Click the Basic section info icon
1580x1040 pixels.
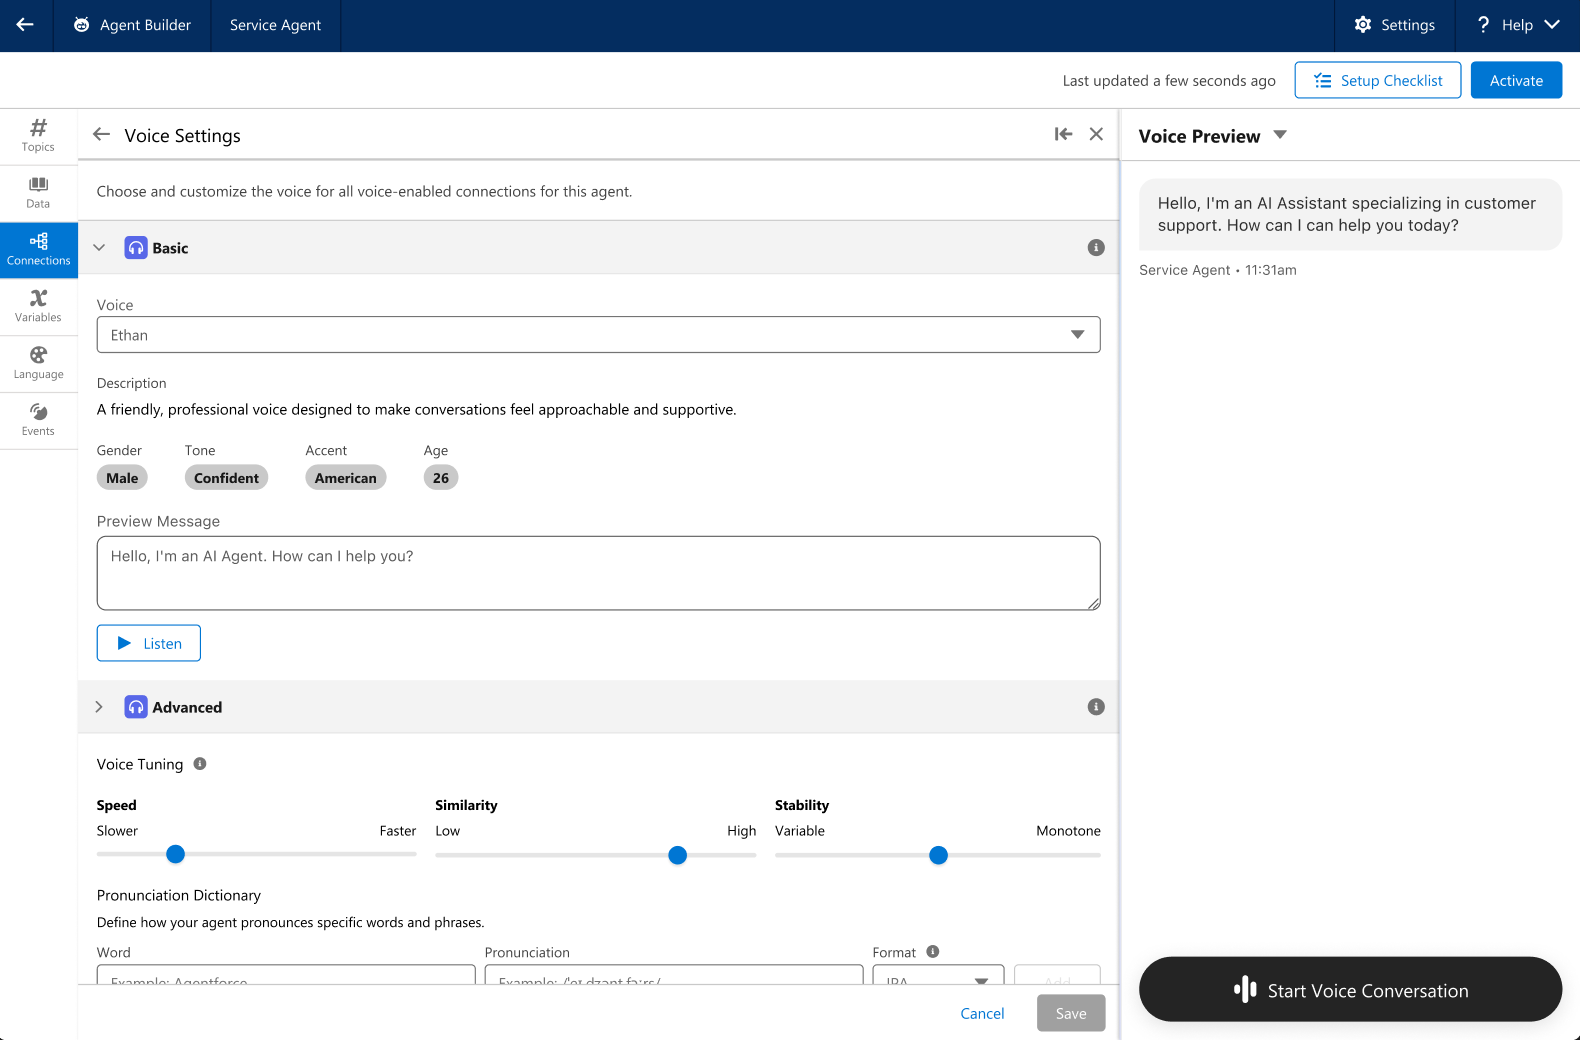[1096, 248]
